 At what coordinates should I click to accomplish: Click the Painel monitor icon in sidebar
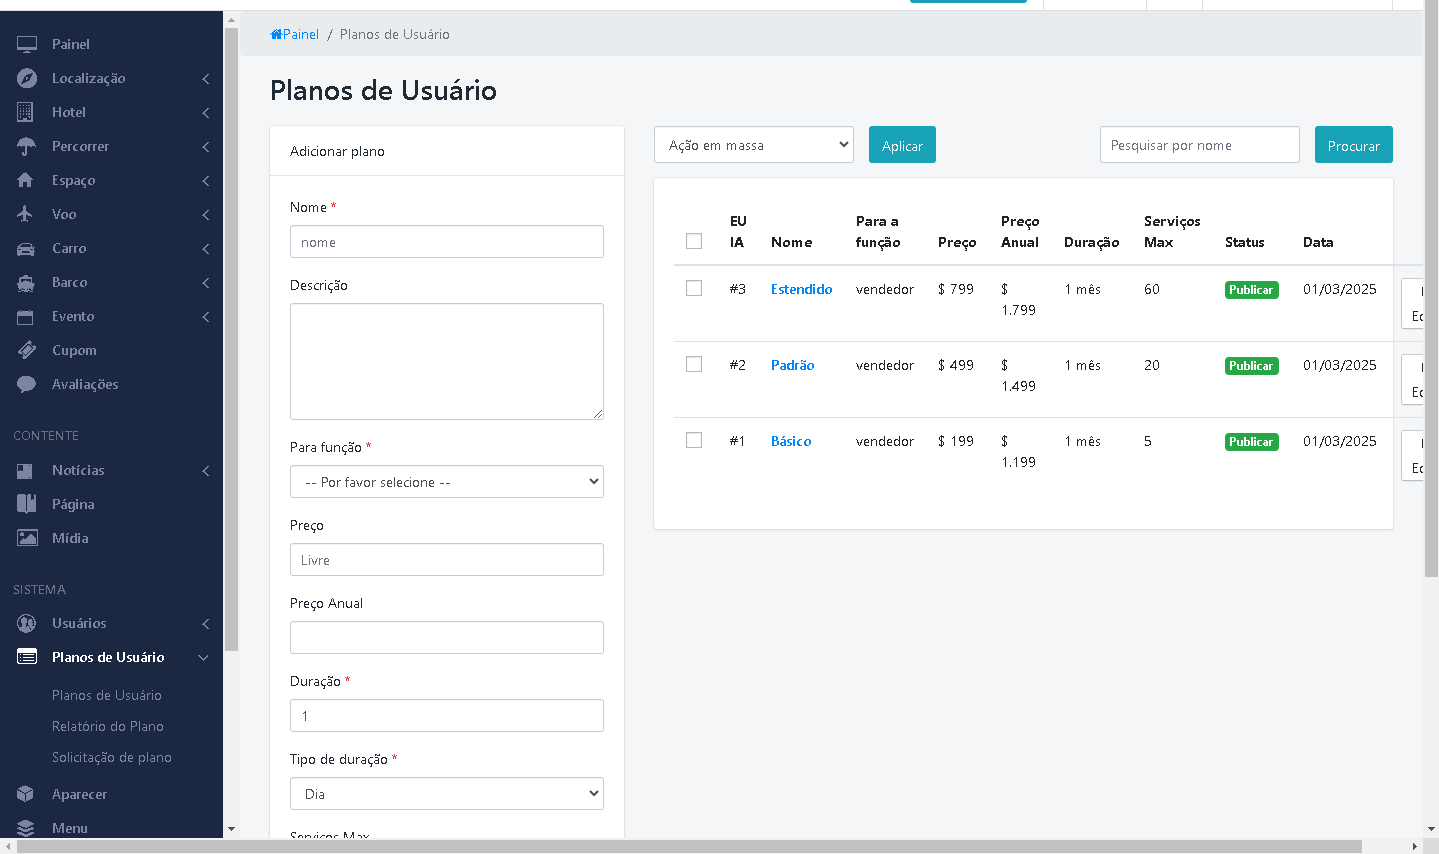coord(27,44)
